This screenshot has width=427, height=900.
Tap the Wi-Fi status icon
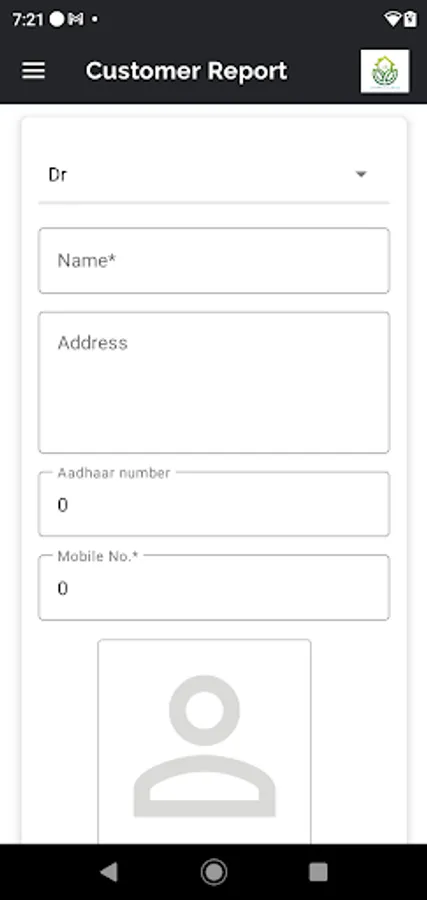[392, 20]
